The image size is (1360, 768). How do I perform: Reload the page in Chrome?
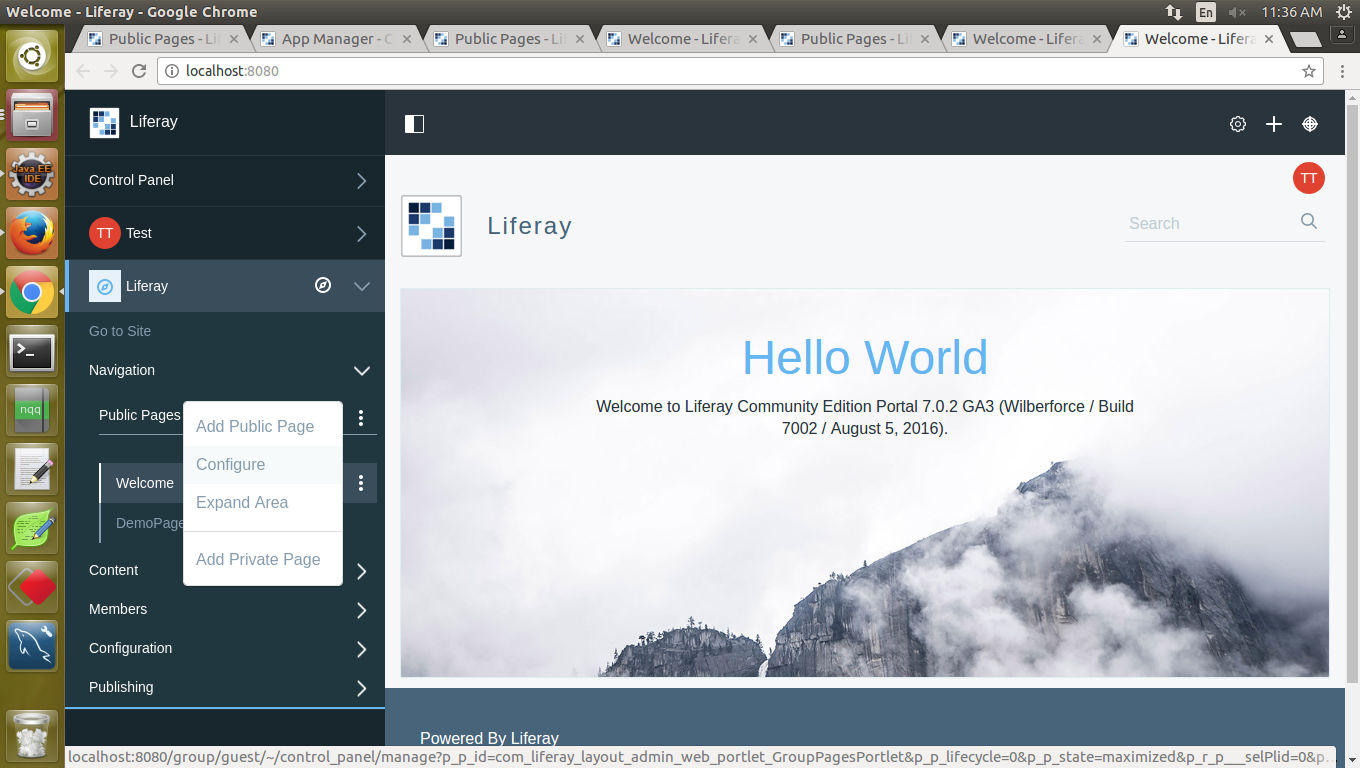tap(139, 71)
